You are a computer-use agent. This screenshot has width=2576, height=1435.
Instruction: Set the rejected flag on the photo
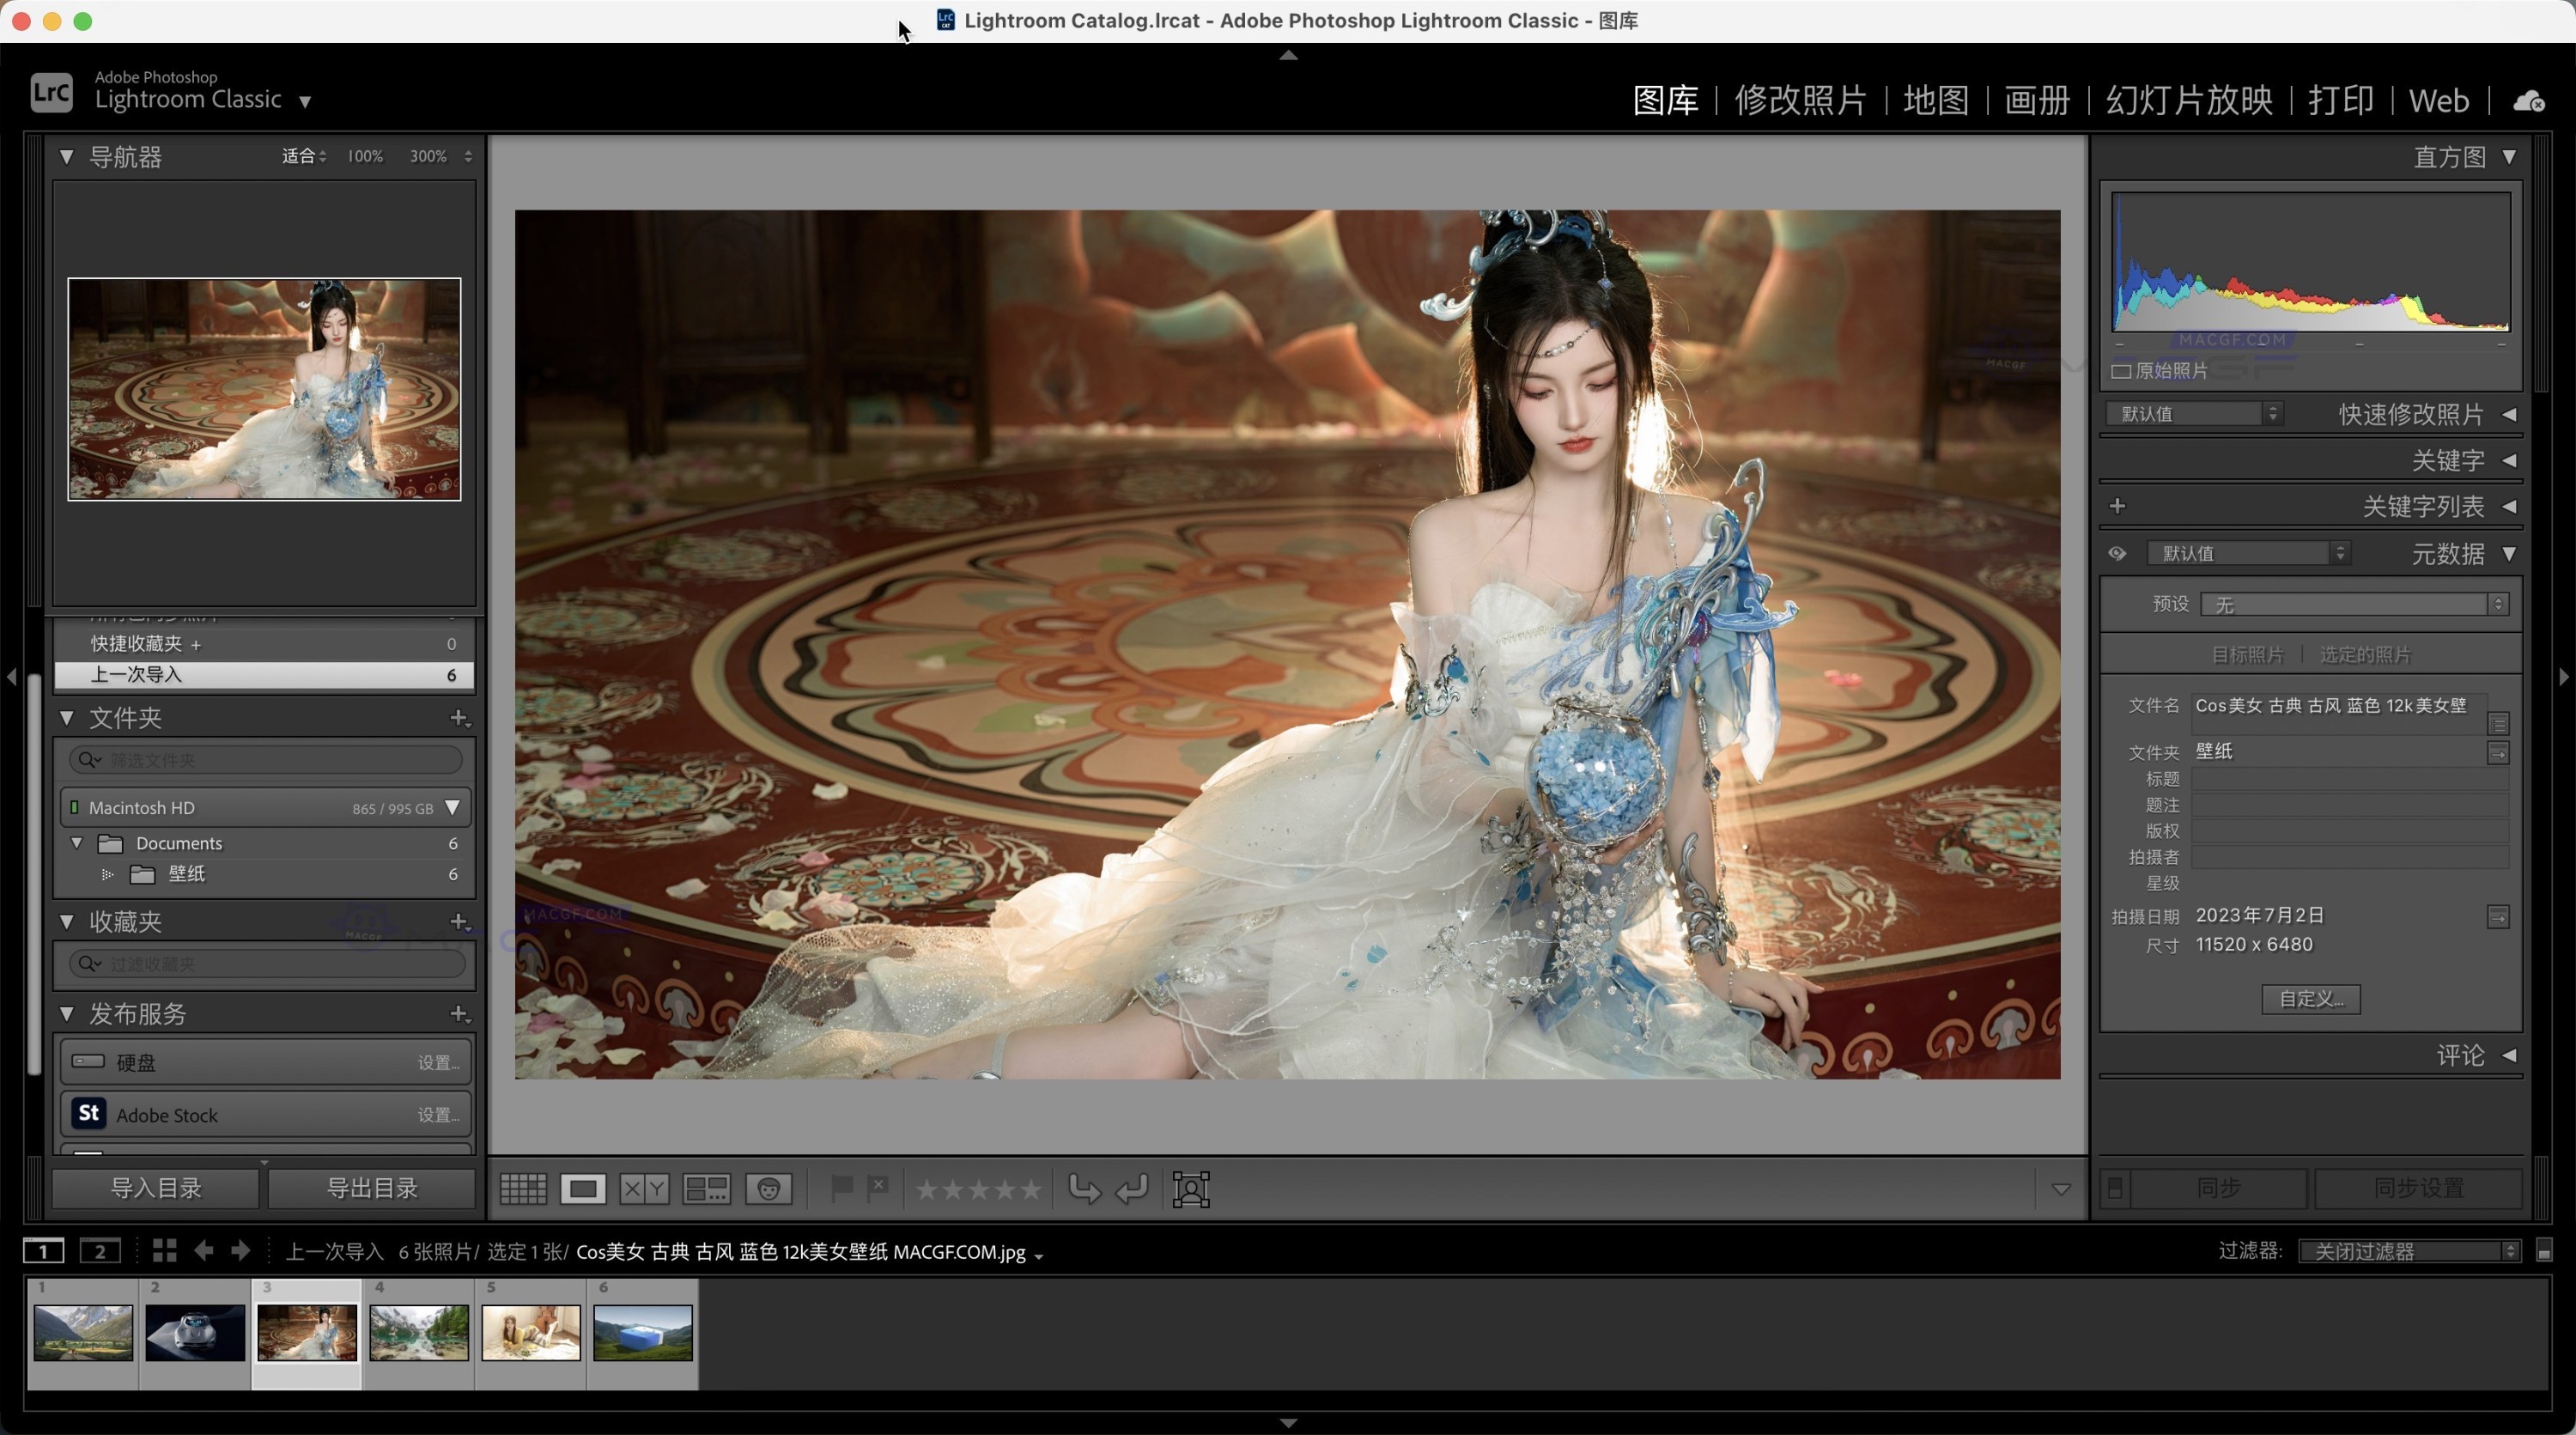(x=878, y=1188)
